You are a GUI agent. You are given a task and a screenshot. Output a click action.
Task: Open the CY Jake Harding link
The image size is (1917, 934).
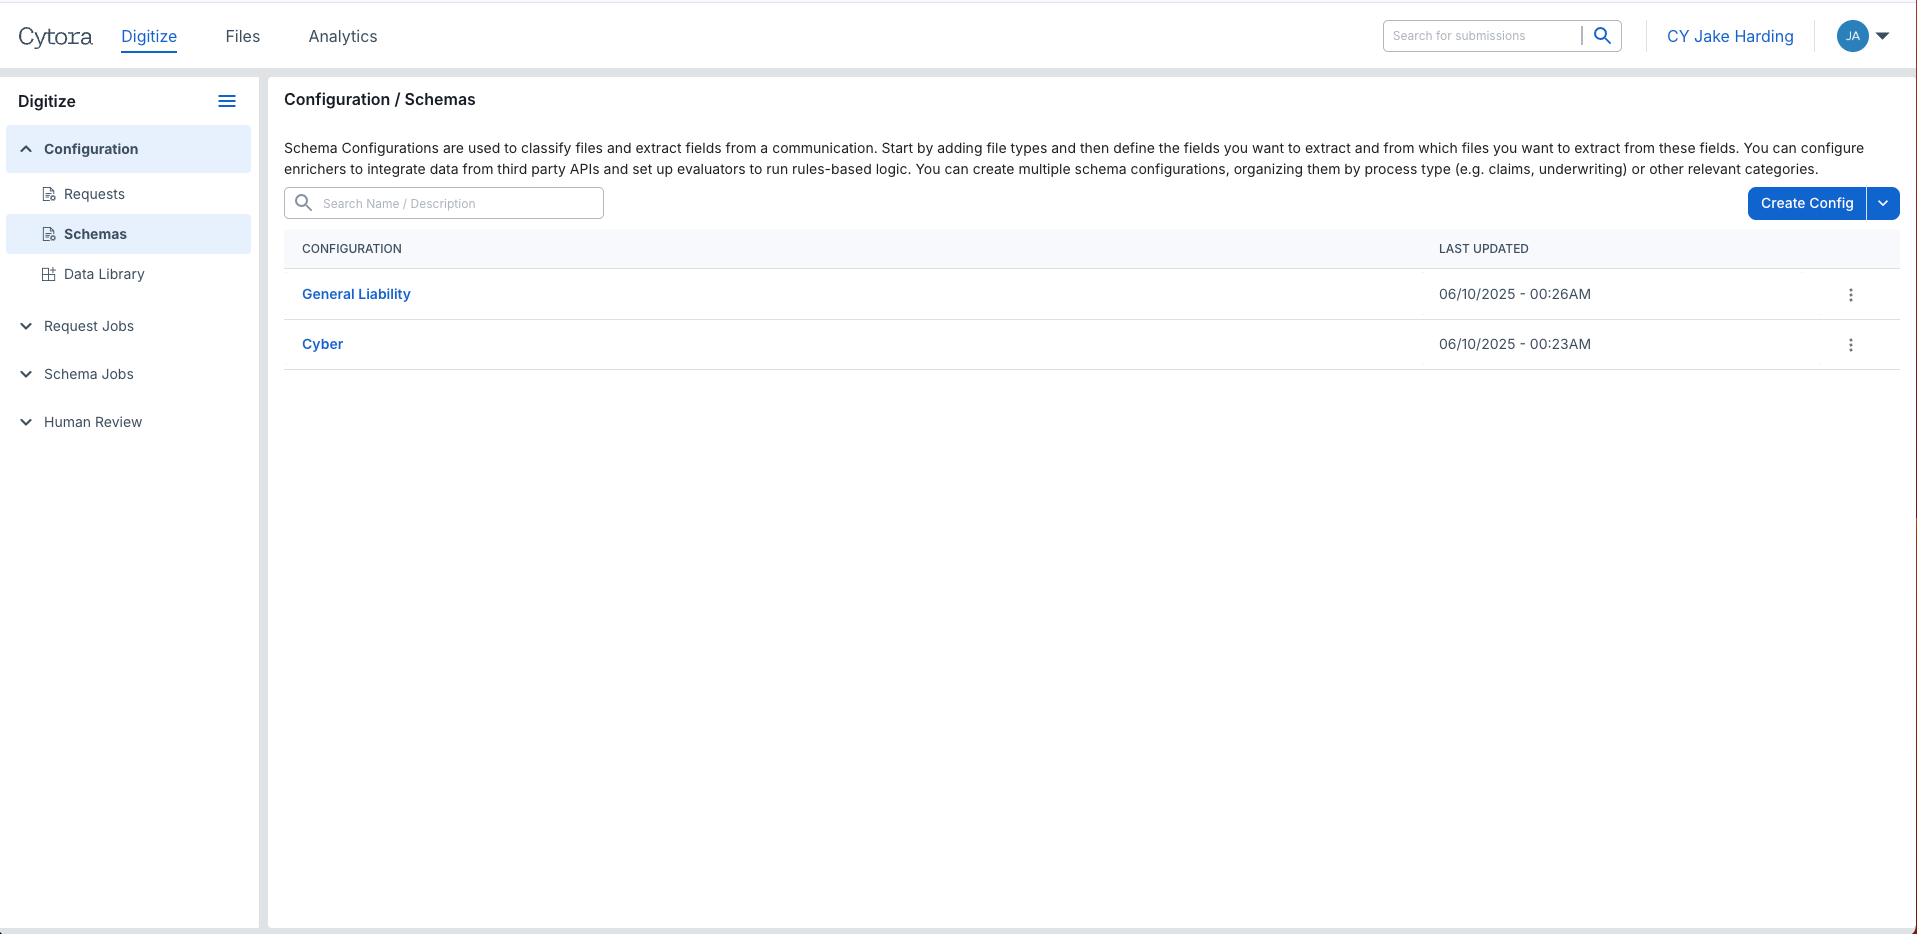1730,37
